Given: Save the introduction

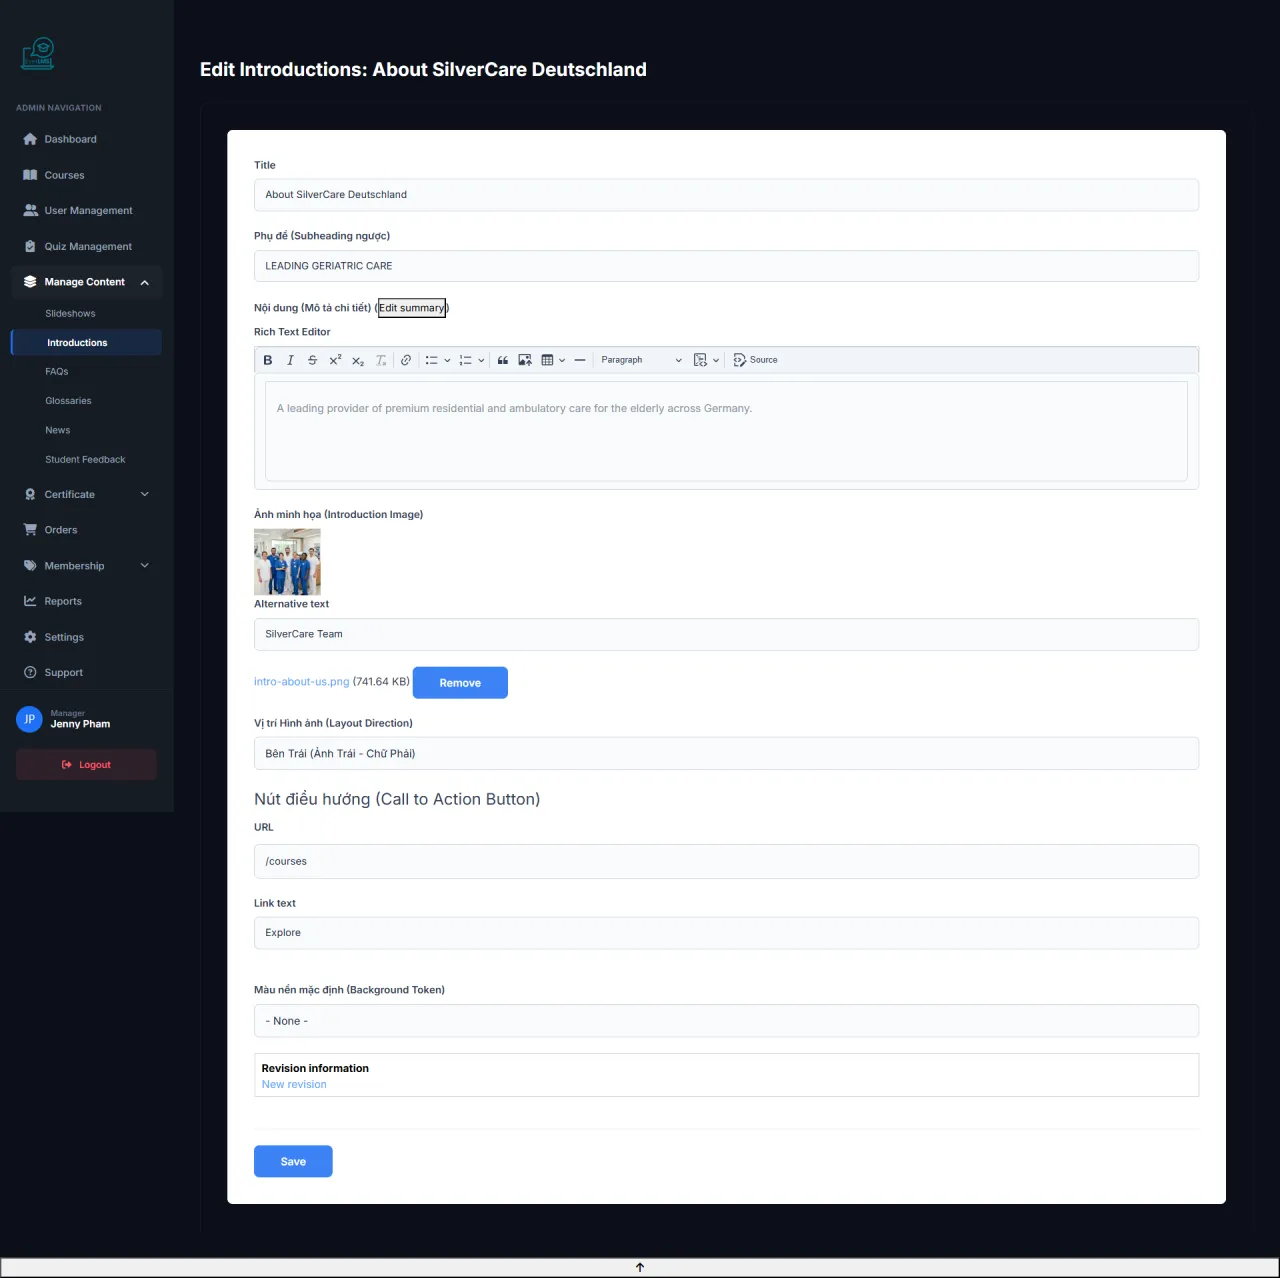Looking at the screenshot, I should (x=293, y=1162).
